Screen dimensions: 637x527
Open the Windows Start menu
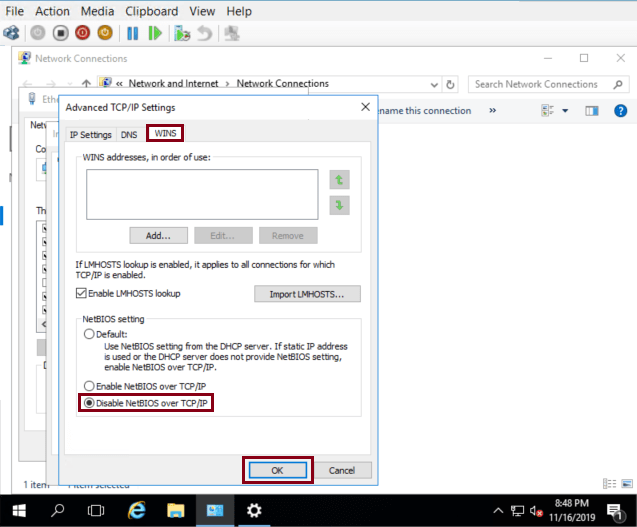19,510
